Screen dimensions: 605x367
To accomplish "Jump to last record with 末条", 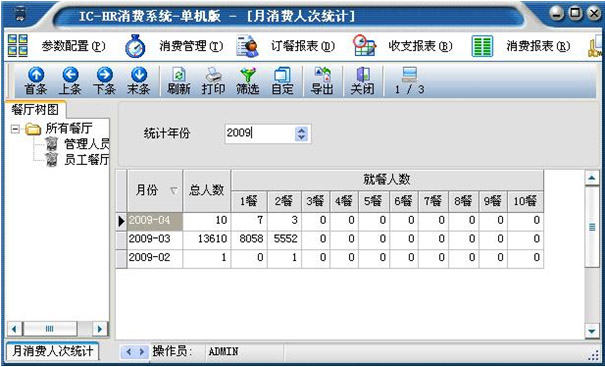I will pyautogui.click(x=139, y=81).
